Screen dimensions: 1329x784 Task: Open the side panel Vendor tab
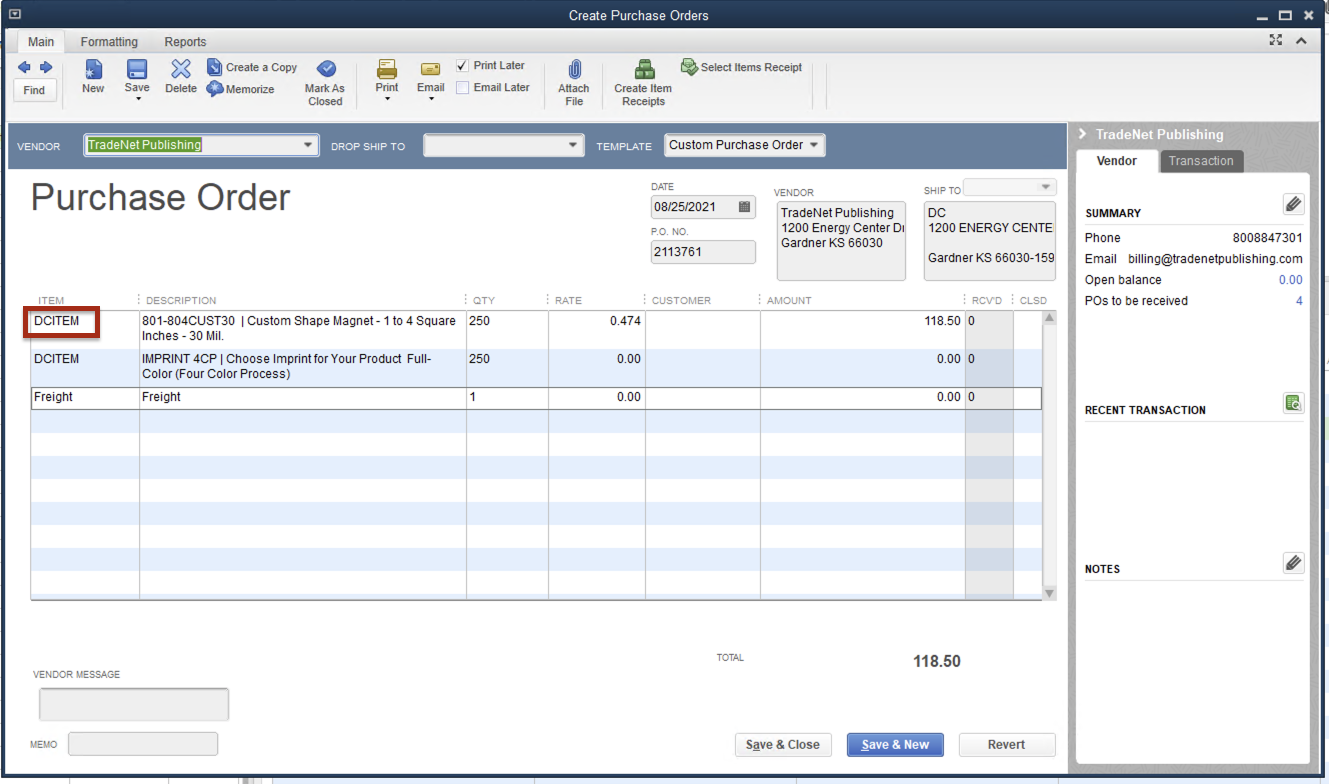1117,161
